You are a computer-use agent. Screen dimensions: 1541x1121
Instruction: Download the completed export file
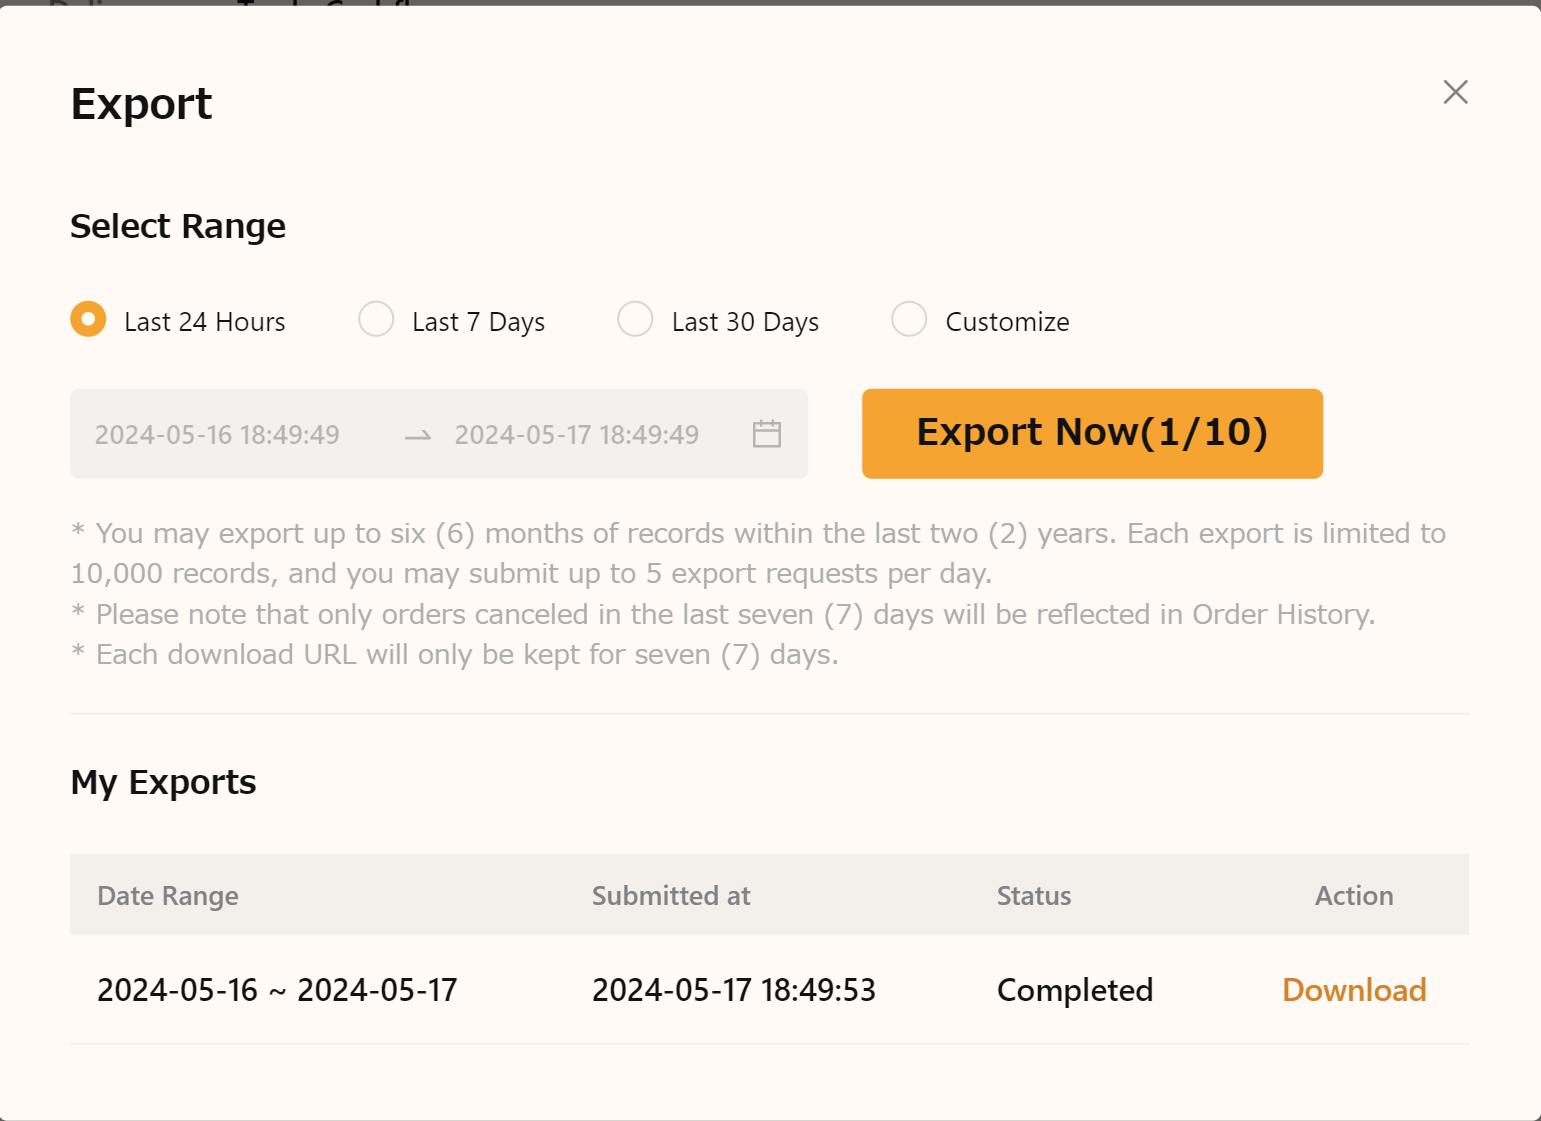[x=1353, y=989]
